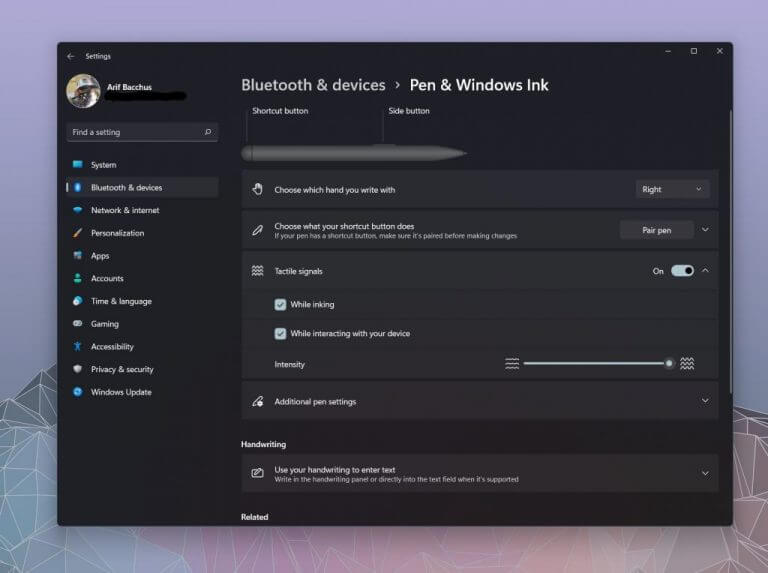This screenshot has height=573, width=768.
Task: Click the Arif Bacchus profile picture
Action: pos(83,91)
